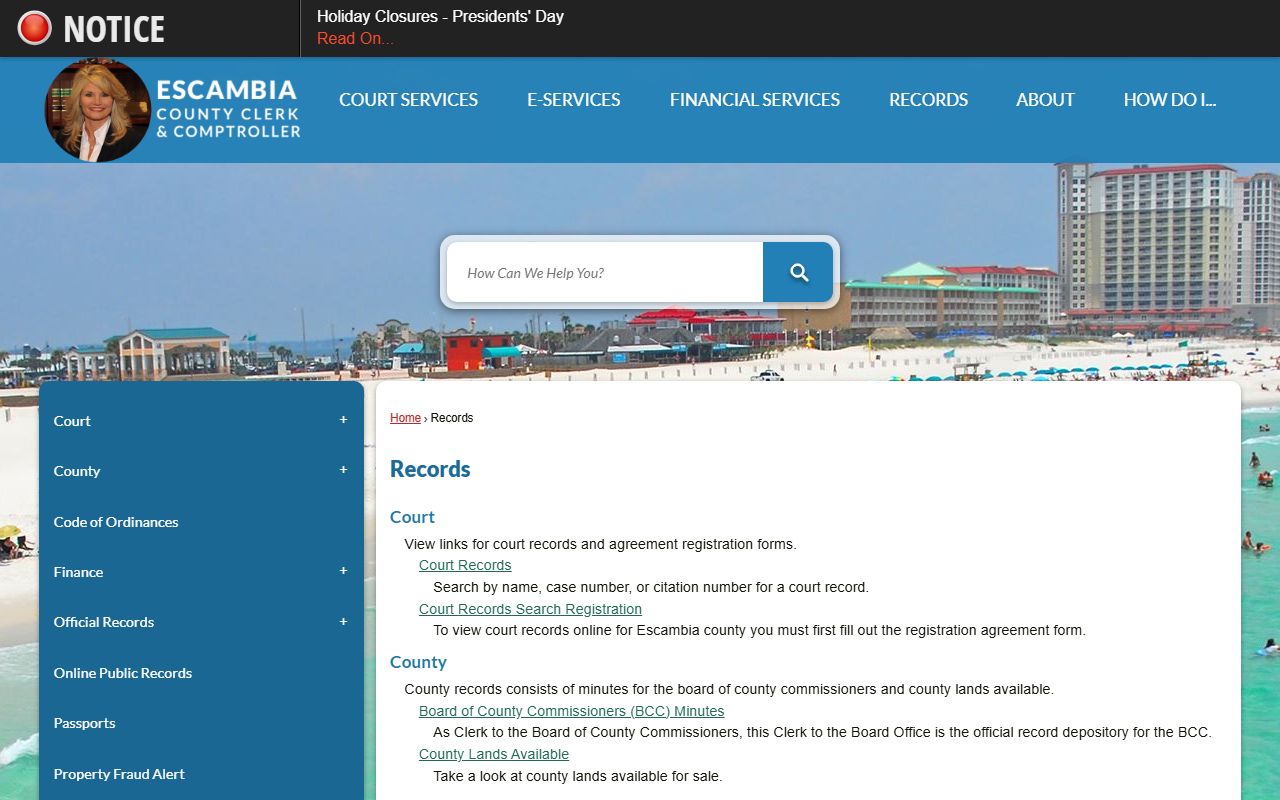Screen dimensions: 1280x800
Task: Click the Holiday Closures Presidents' Day headline
Action: pyautogui.click(x=440, y=17)
